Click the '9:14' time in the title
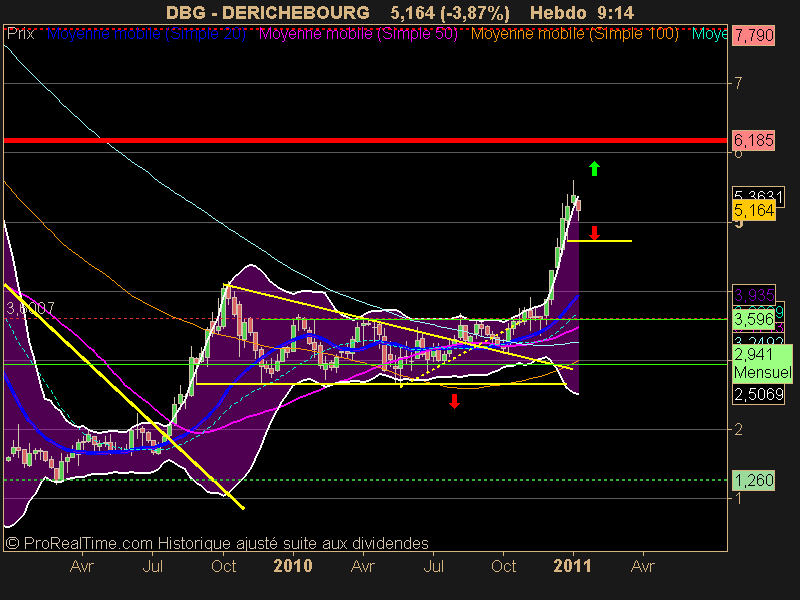The height and width of the screenshot is (600, 800). 617,13
